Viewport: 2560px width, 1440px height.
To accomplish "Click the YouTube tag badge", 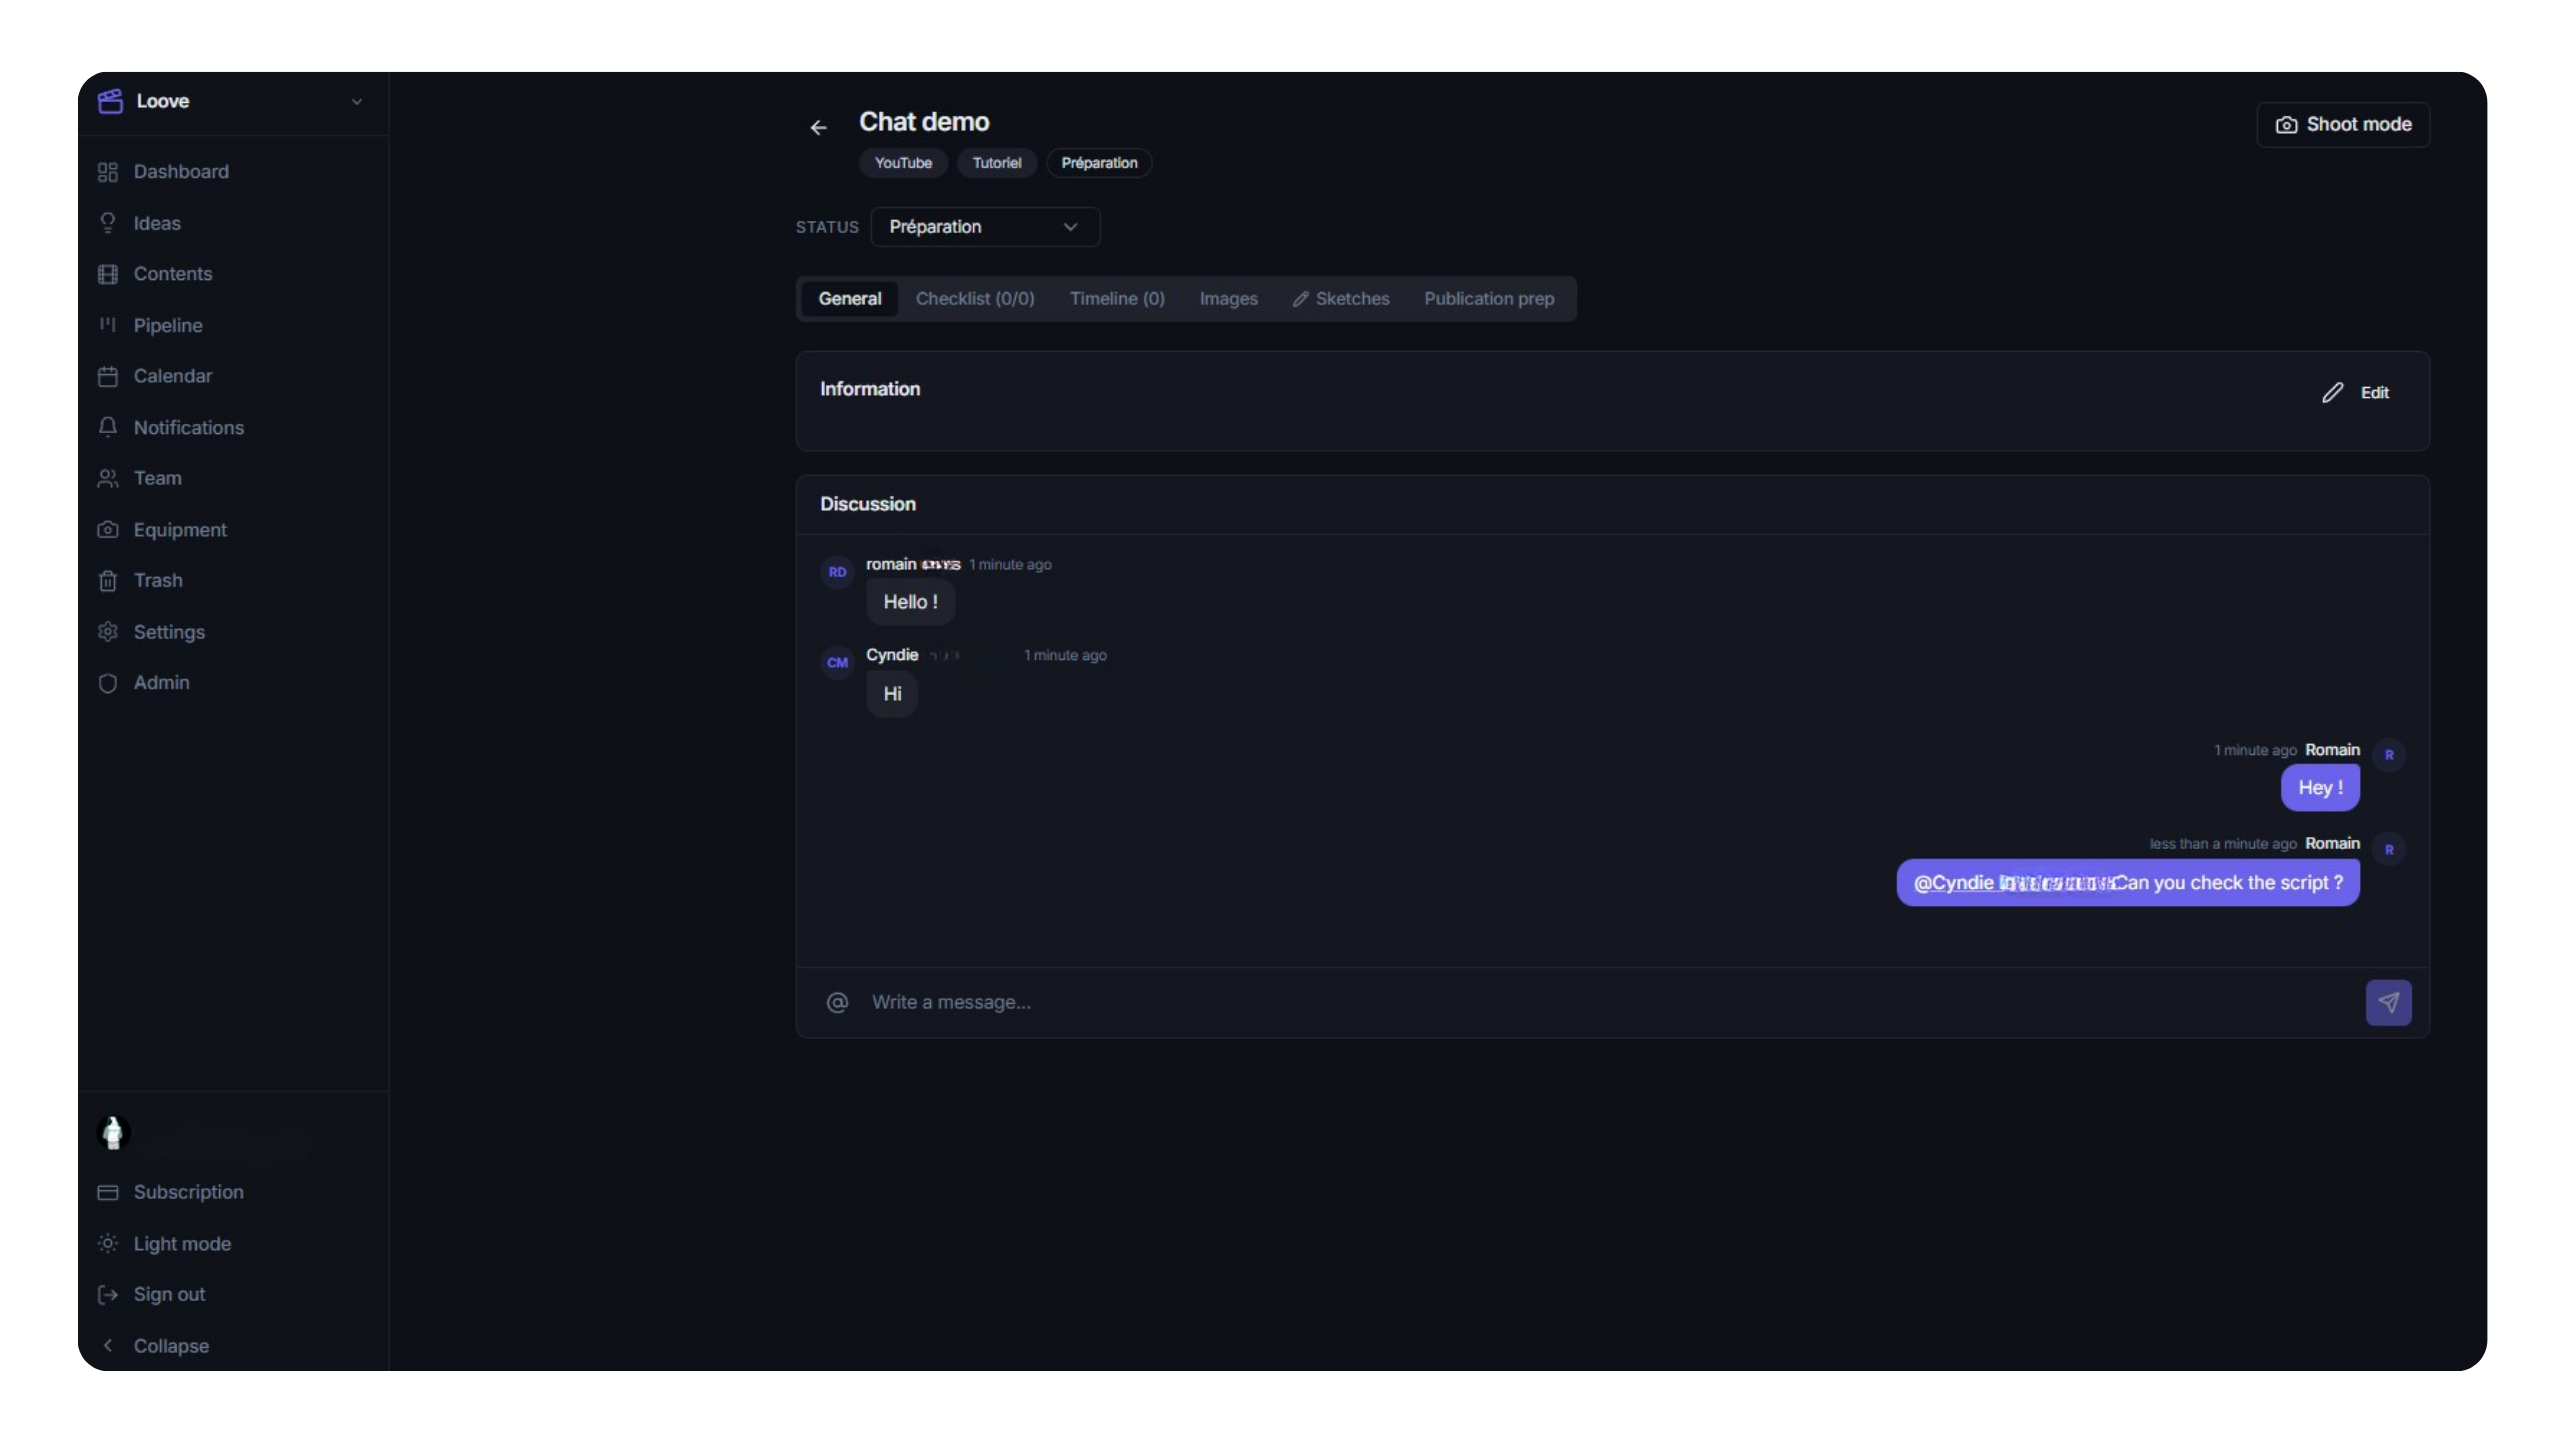I will point(902,163).
